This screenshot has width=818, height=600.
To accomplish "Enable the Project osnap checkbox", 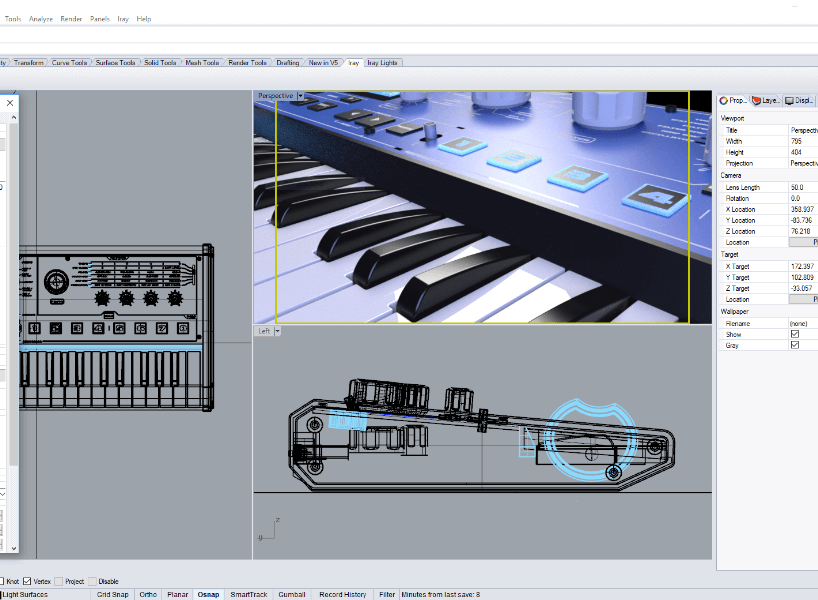I will point(59,581).
